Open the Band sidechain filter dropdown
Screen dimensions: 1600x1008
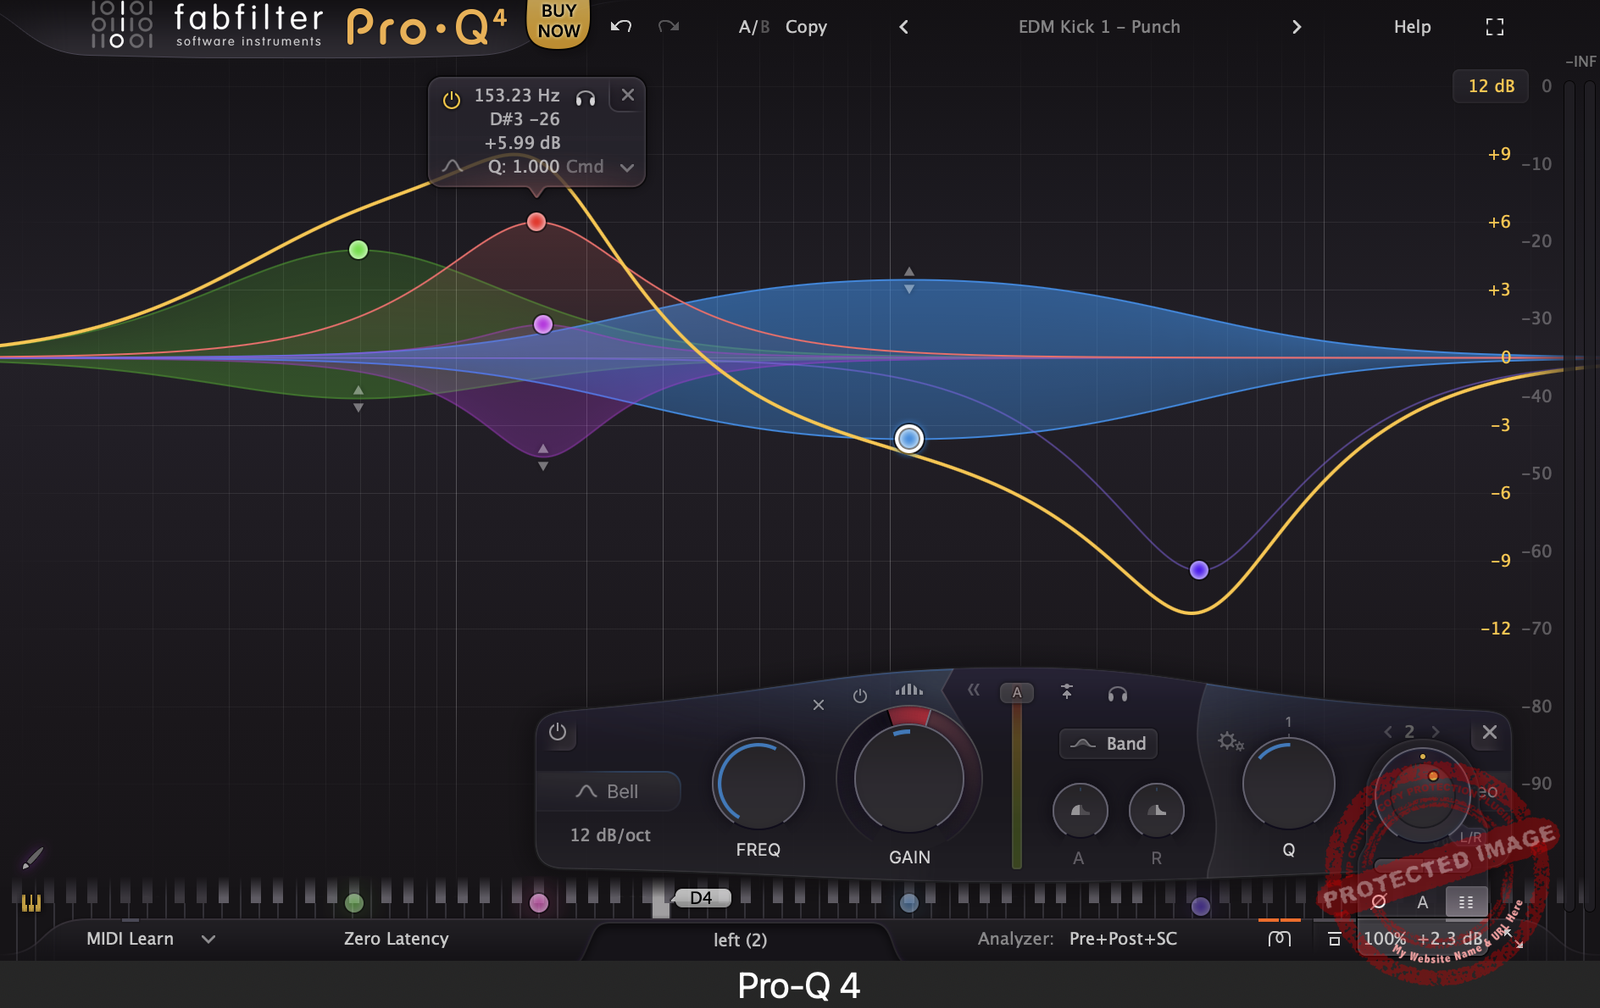(1108, 743)
